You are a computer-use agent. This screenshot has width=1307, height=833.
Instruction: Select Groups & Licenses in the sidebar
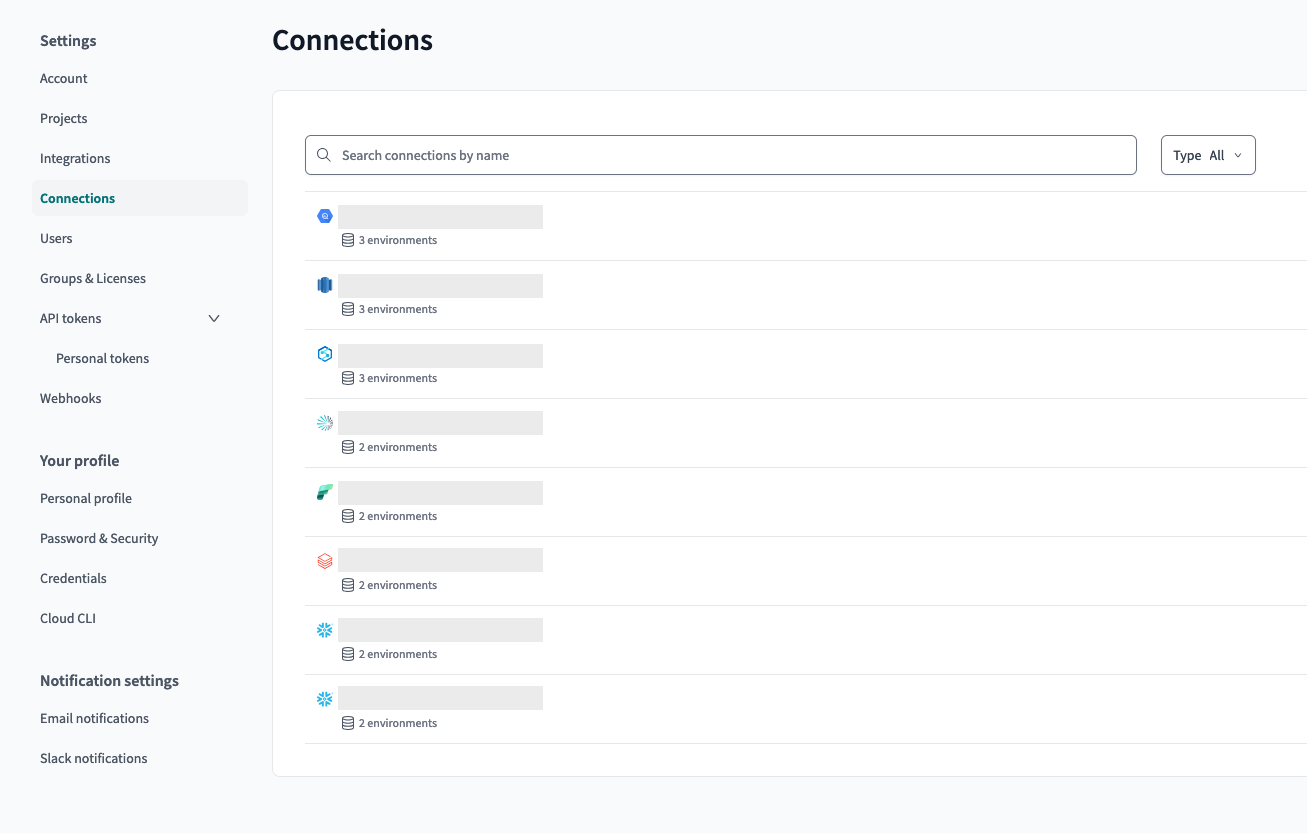click(93, 278)
